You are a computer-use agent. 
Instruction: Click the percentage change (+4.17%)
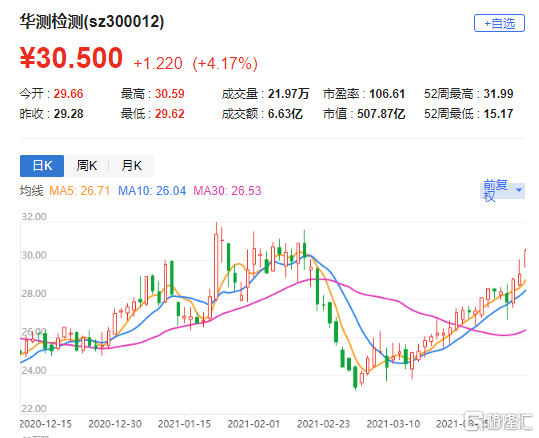(225, 64)
